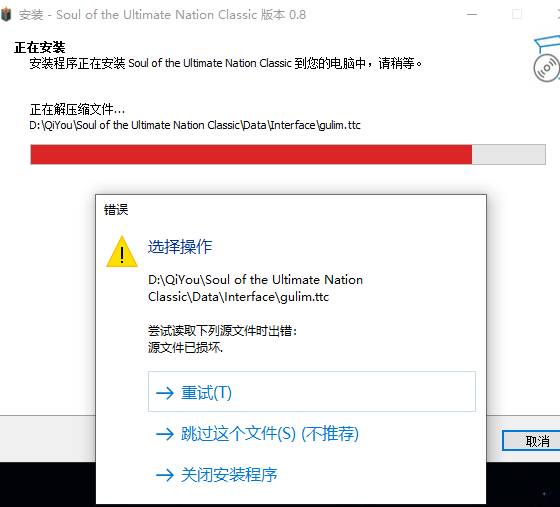Image resolution: width=560 pixels, height=507 pixels.
Task: Click the gulim.ttc file path in error dialog
Action: 256,288
